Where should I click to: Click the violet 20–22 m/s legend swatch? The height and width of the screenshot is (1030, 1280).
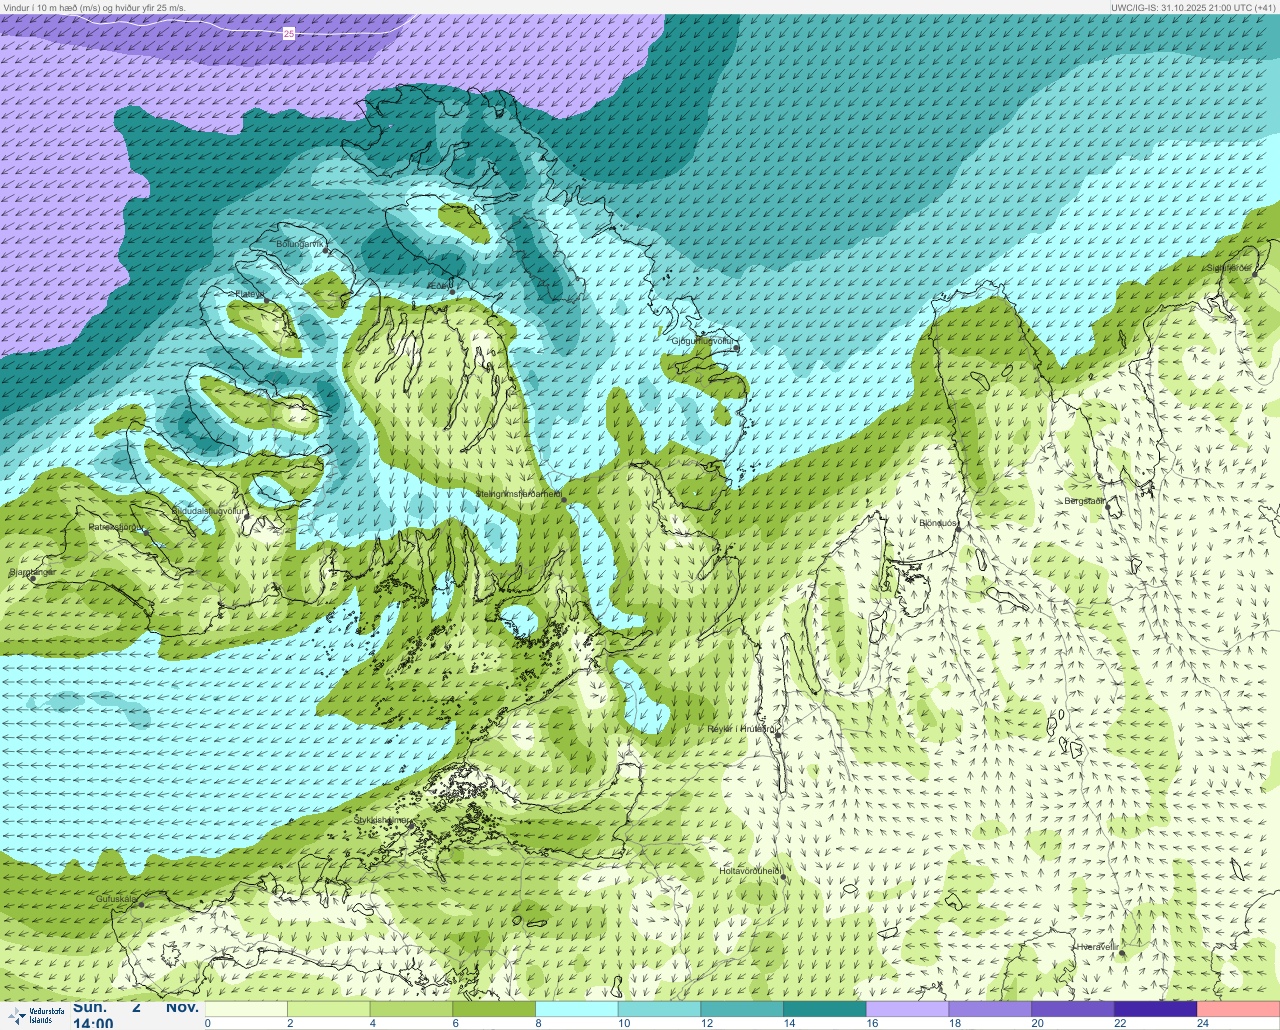coord(1073,1009)
